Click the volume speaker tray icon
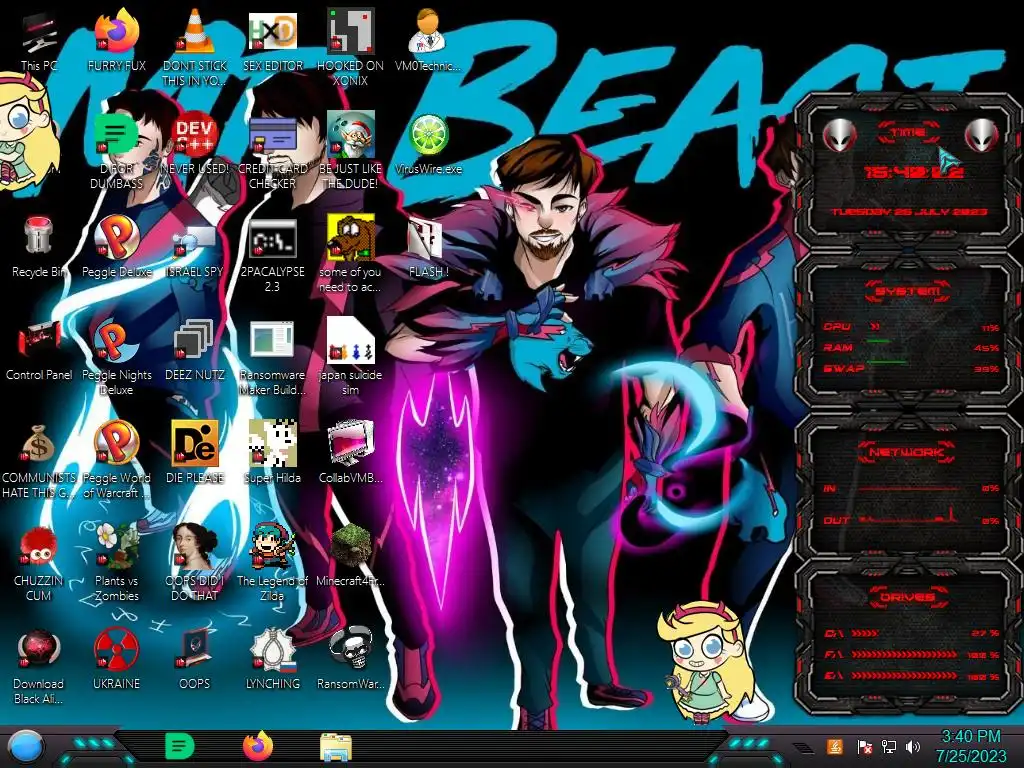1024x768 pixels. (913, 746)
